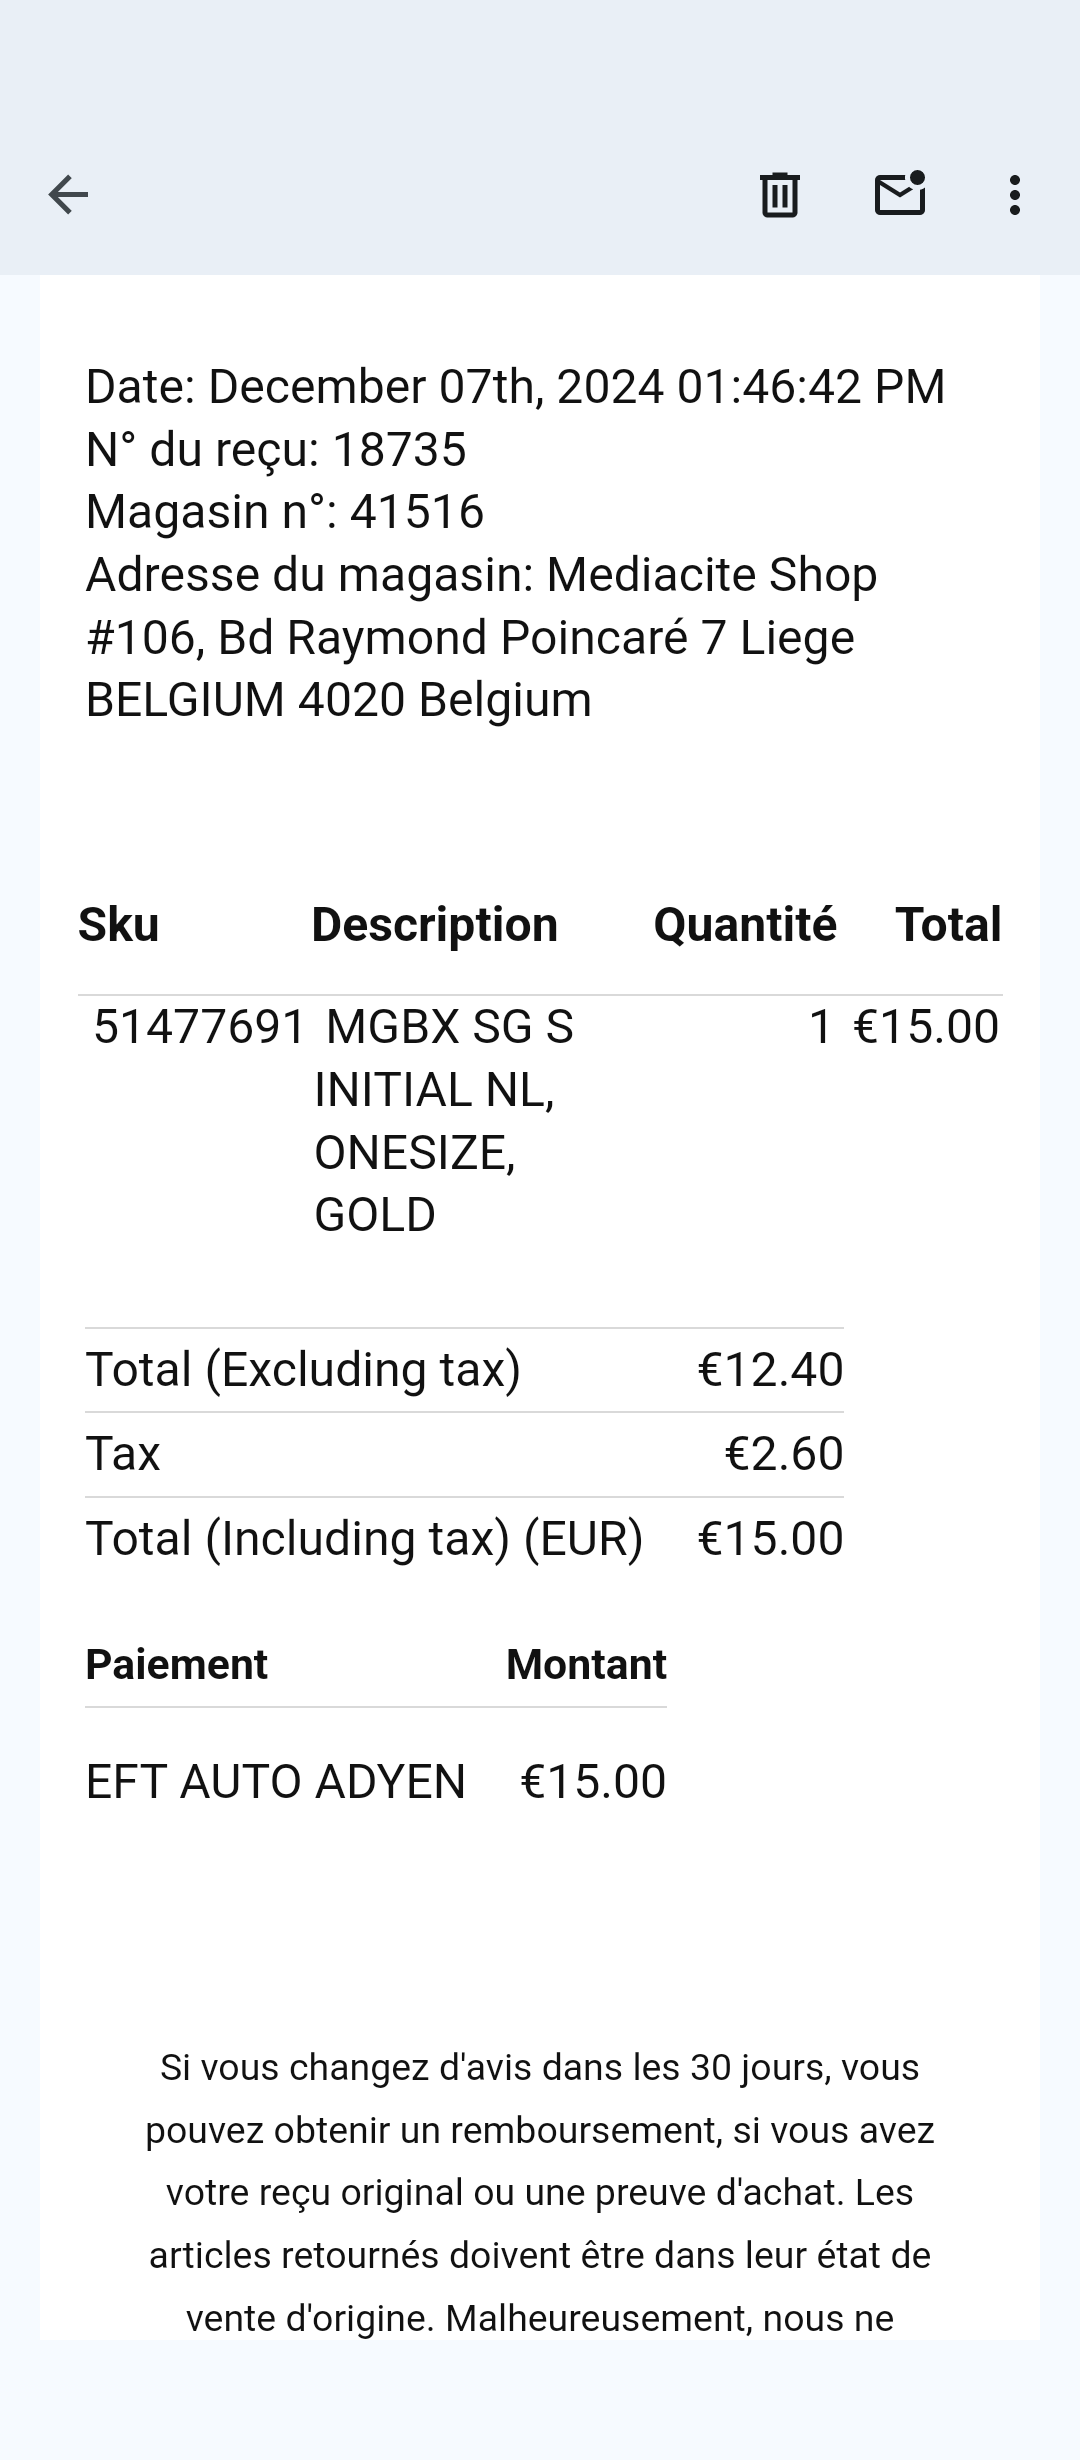The width and height of the screenshot is (1080, 2460).
Task: Tap the Sku column header
Action: click(x=119, y=925)
